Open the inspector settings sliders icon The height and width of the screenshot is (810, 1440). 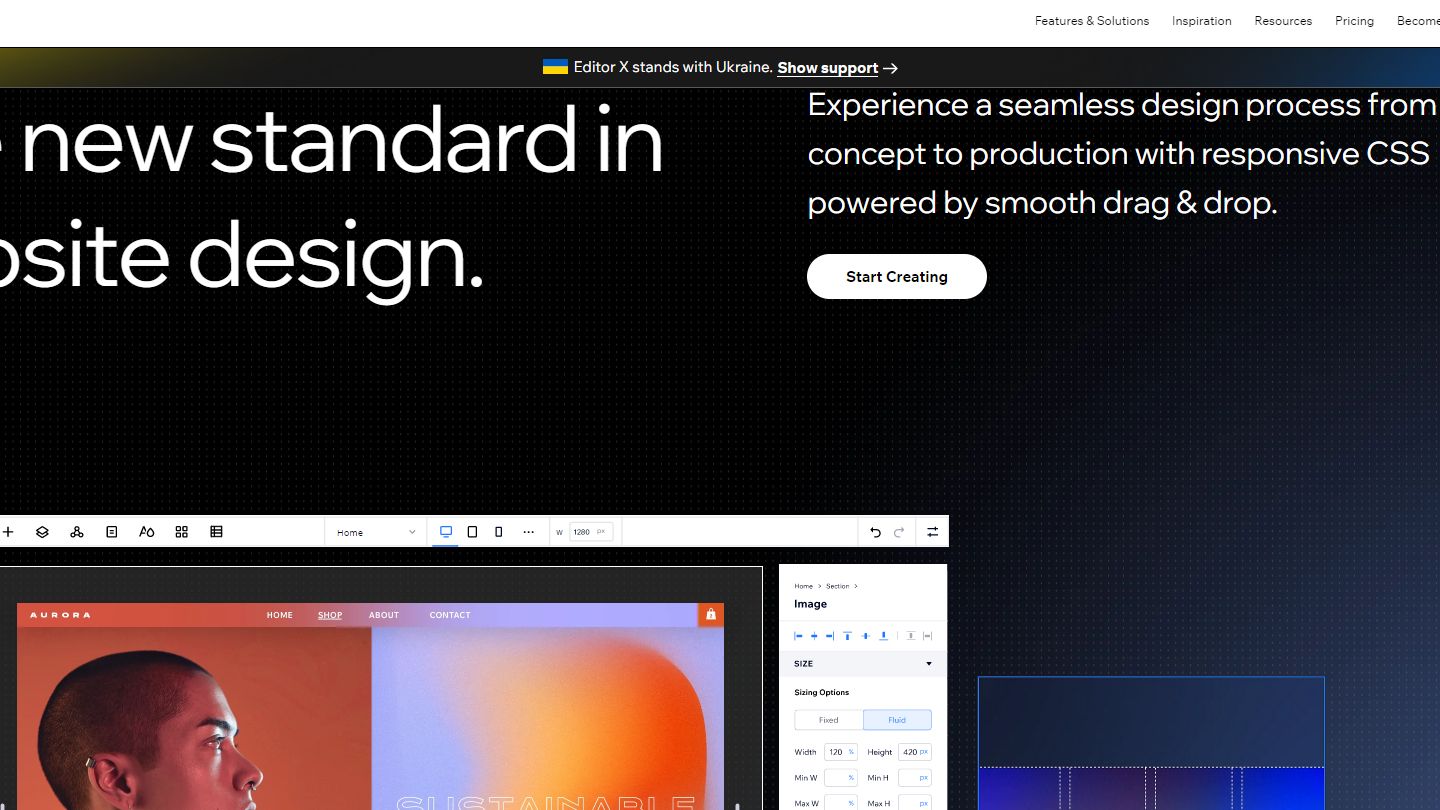(x=932, y=532)
